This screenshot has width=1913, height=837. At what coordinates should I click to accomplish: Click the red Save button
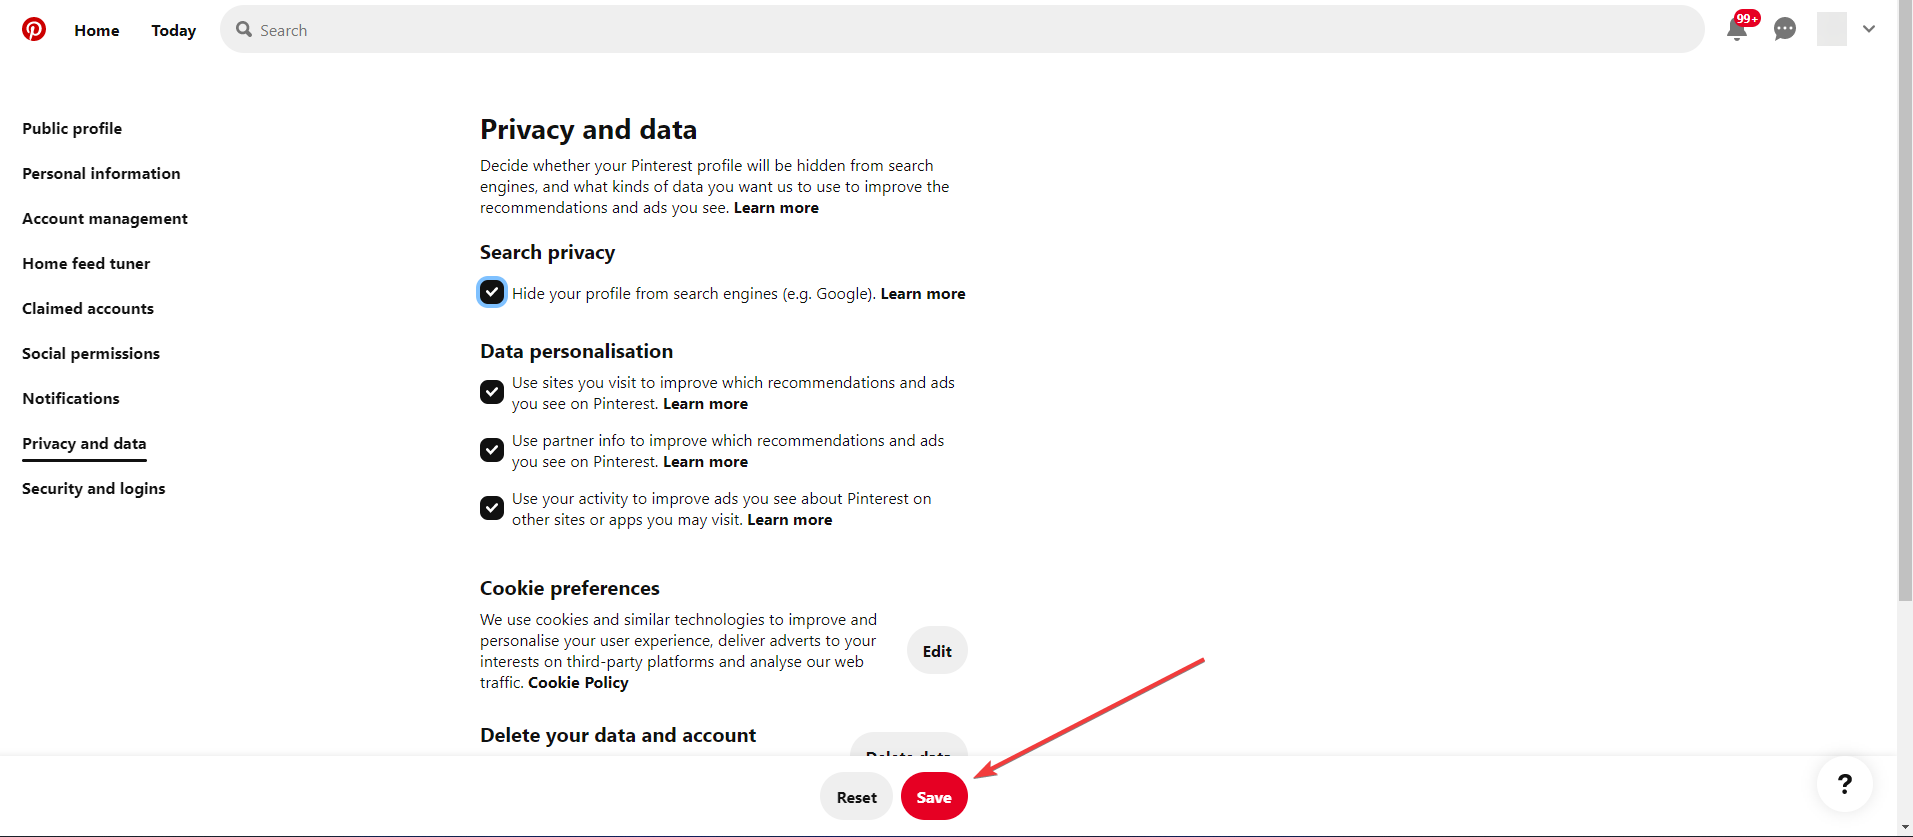pyautogui.click(x=934, y=797)
